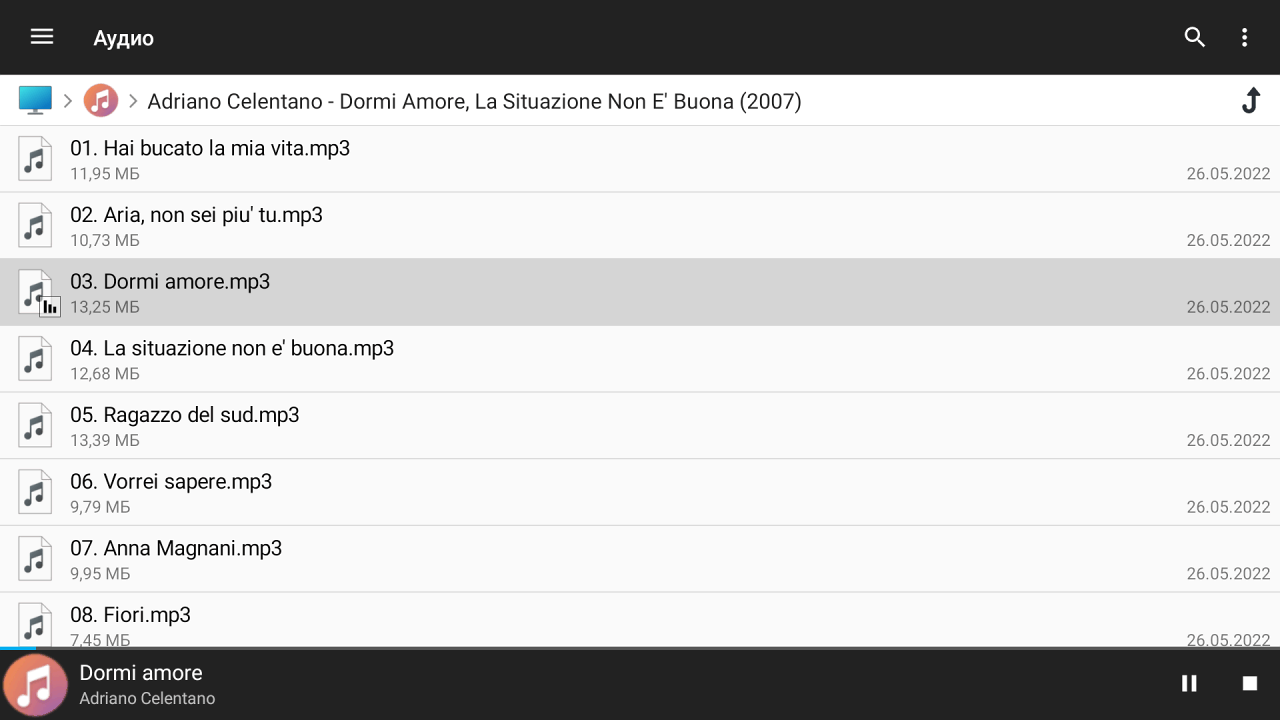Viewport: 1280px width, 720px height.
Task: Click the Dormi amore title in player bar
Action: (141, 673)
